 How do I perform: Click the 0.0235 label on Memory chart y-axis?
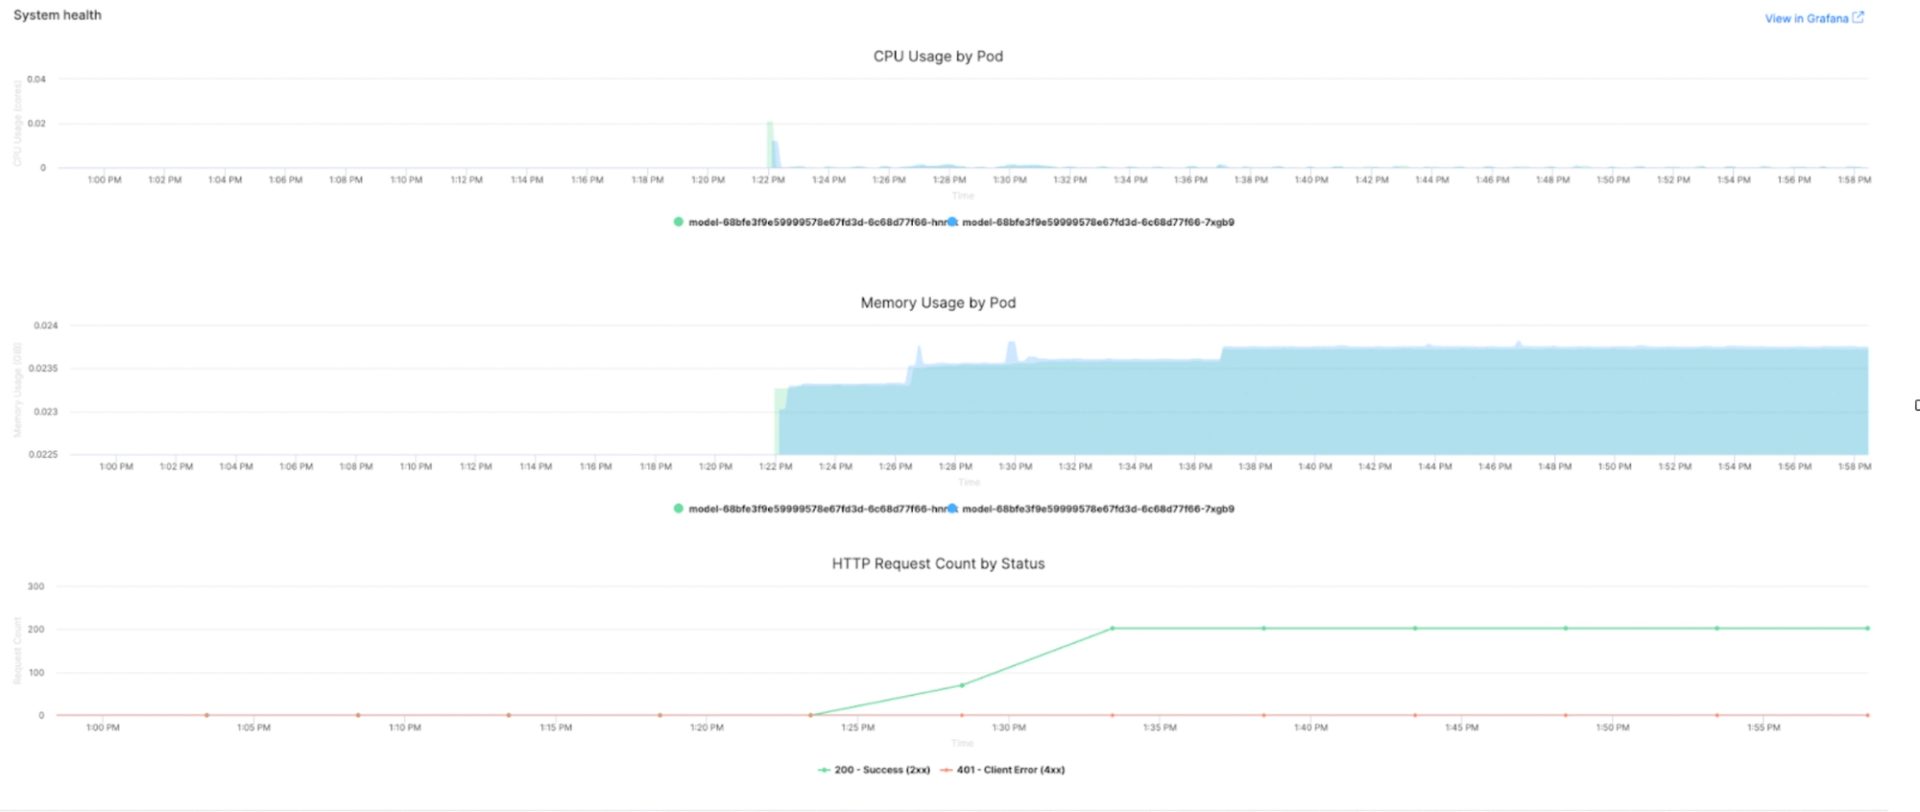[x=43, y=369]
